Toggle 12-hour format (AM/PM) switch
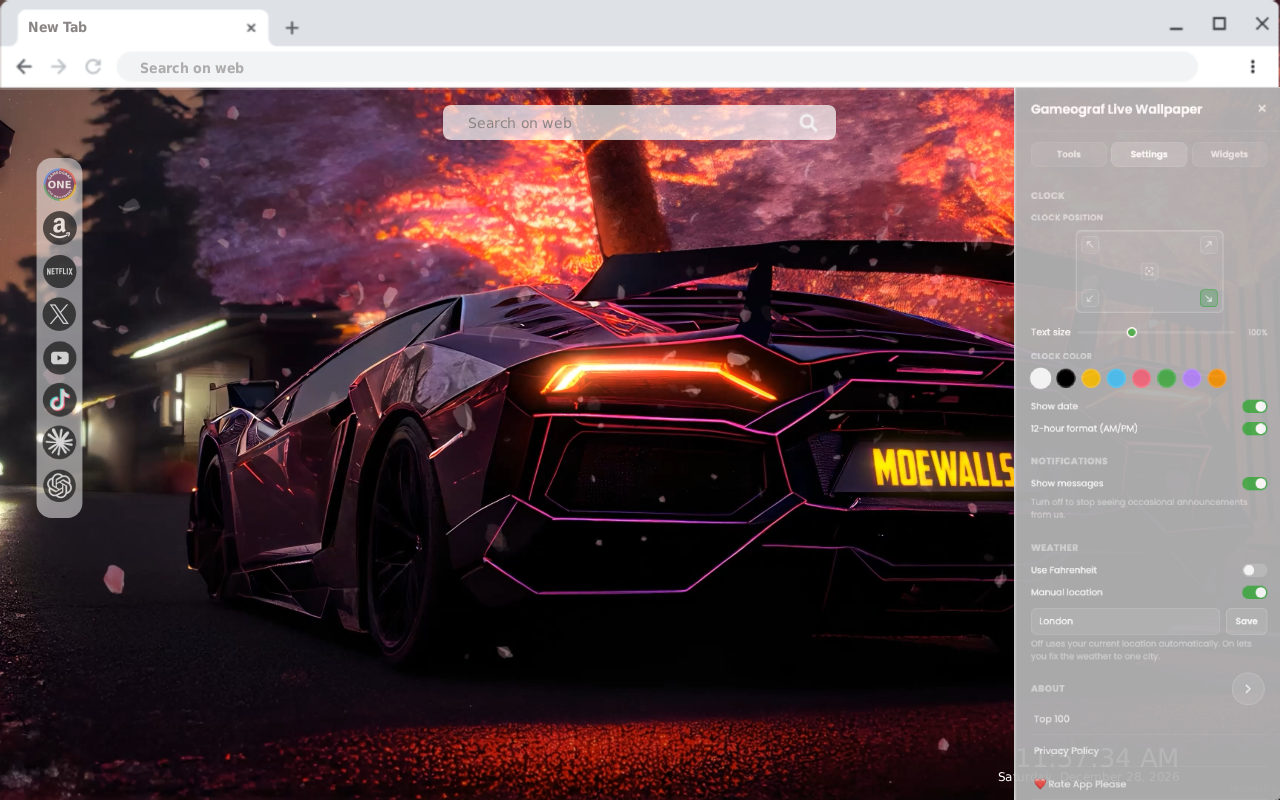 pyautogui.click(x=1255, y=429)
